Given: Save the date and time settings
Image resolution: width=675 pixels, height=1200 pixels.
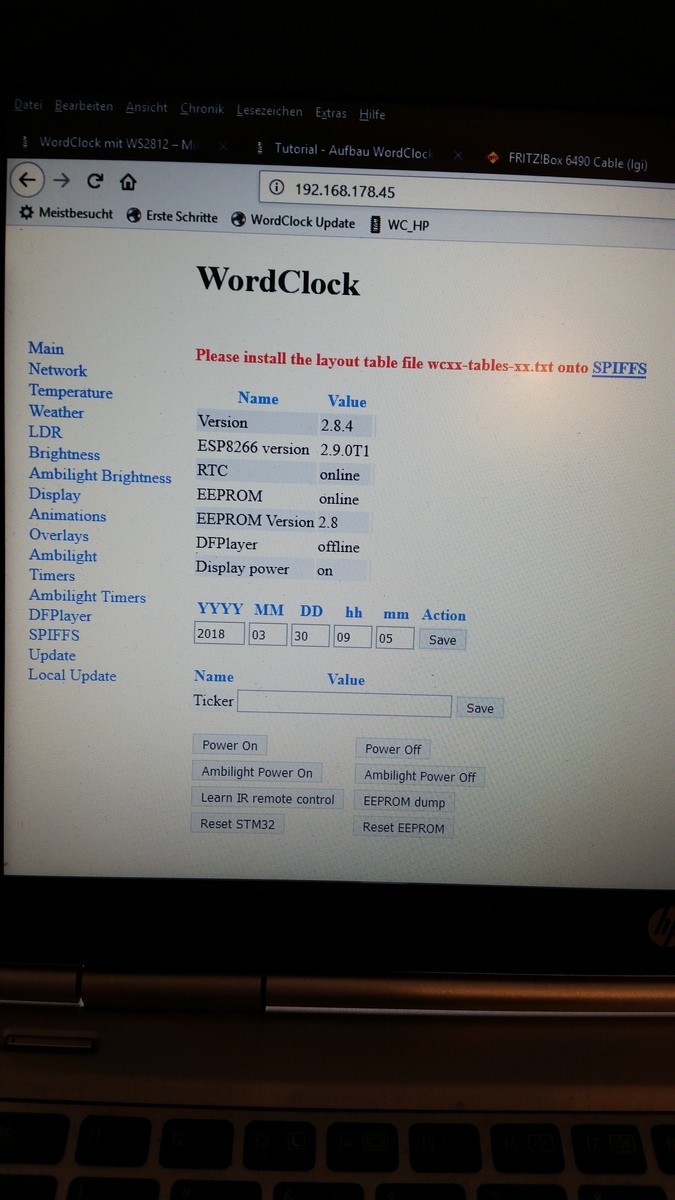Looking at the screenshot, I should pos(442,640).
